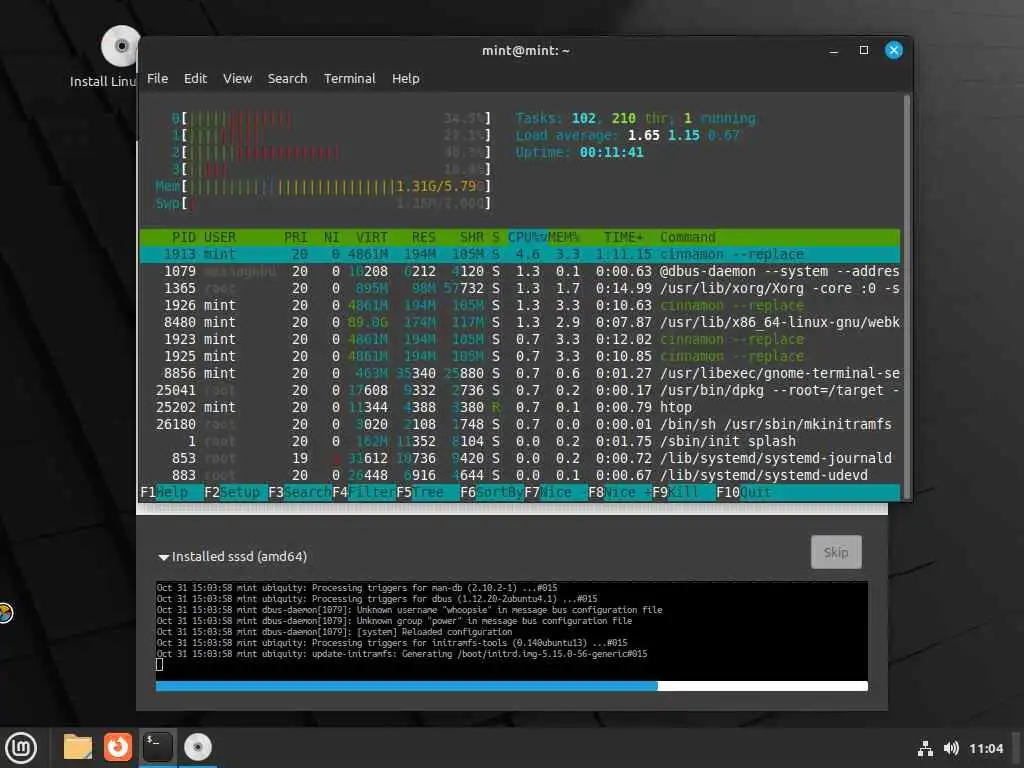Click F6 SortBy in htop footer
The image size is (1024, 768).
(492, 492)
